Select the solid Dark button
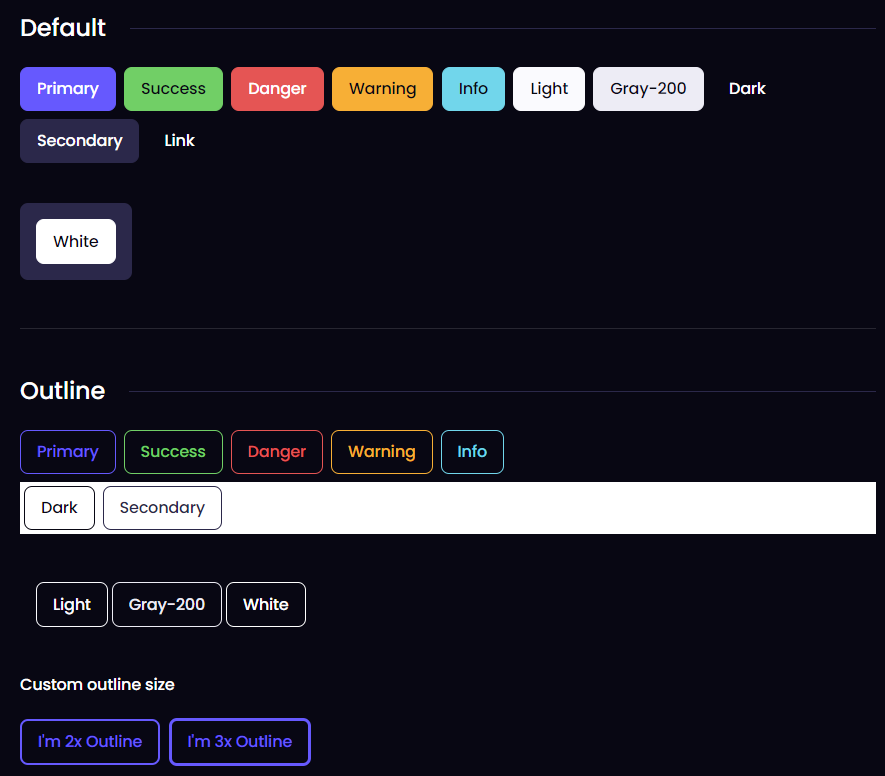 tap(747, 89)
